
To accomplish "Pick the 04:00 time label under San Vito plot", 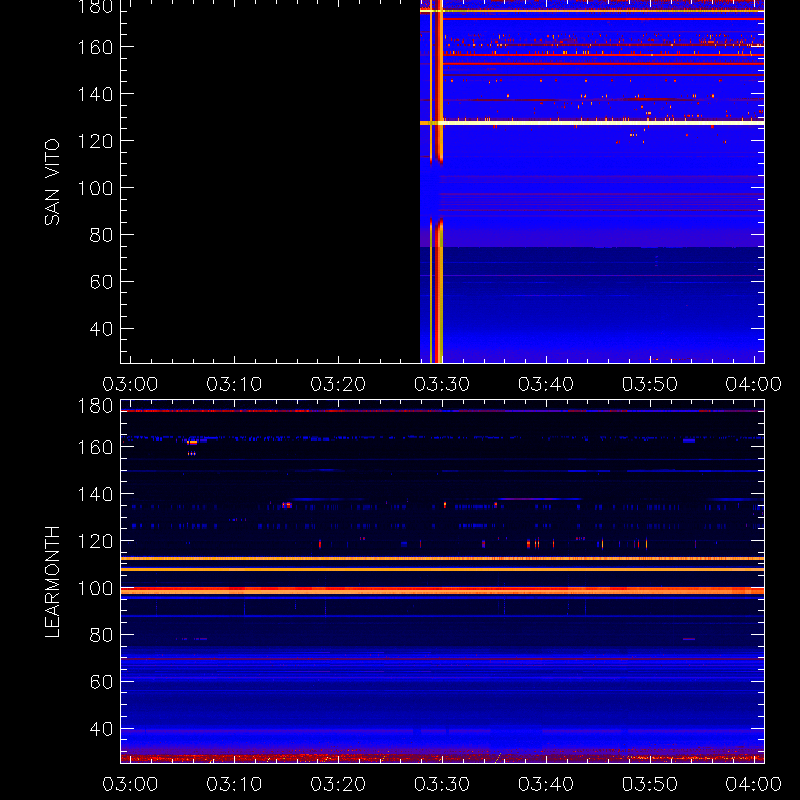I will click(x=754, y=384).
